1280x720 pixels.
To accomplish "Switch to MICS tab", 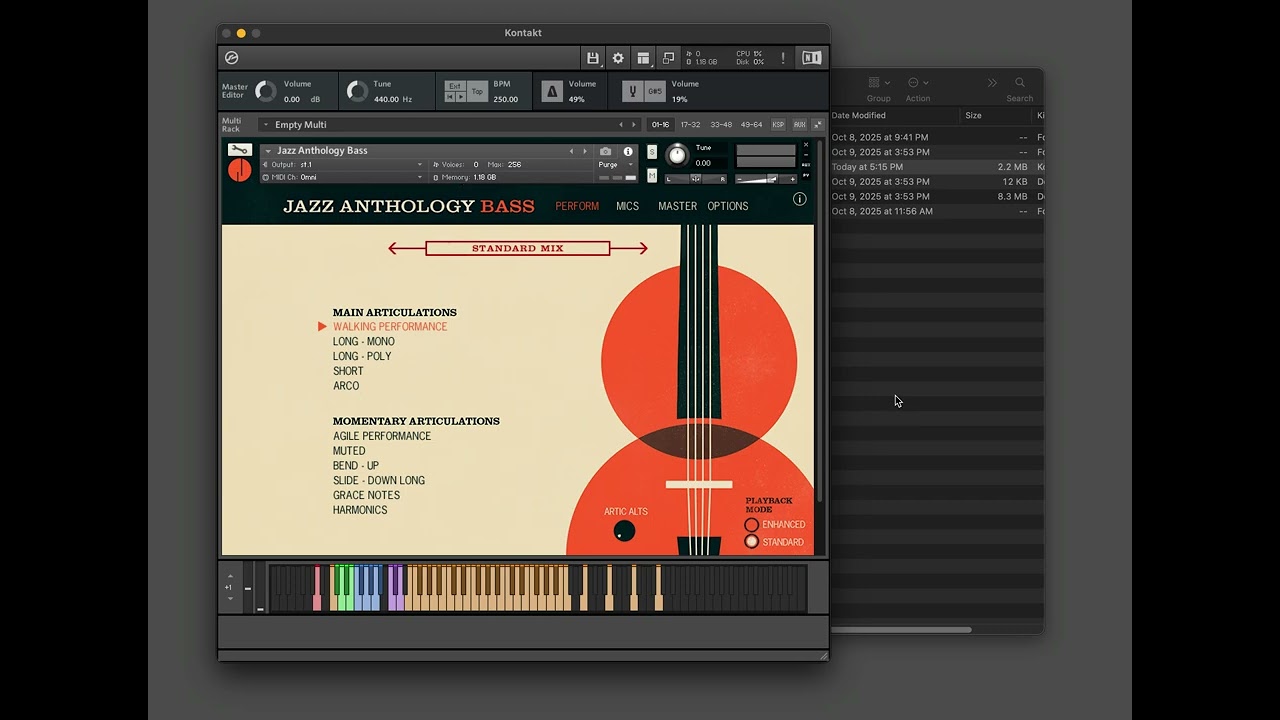I will (x=627, y=206).
